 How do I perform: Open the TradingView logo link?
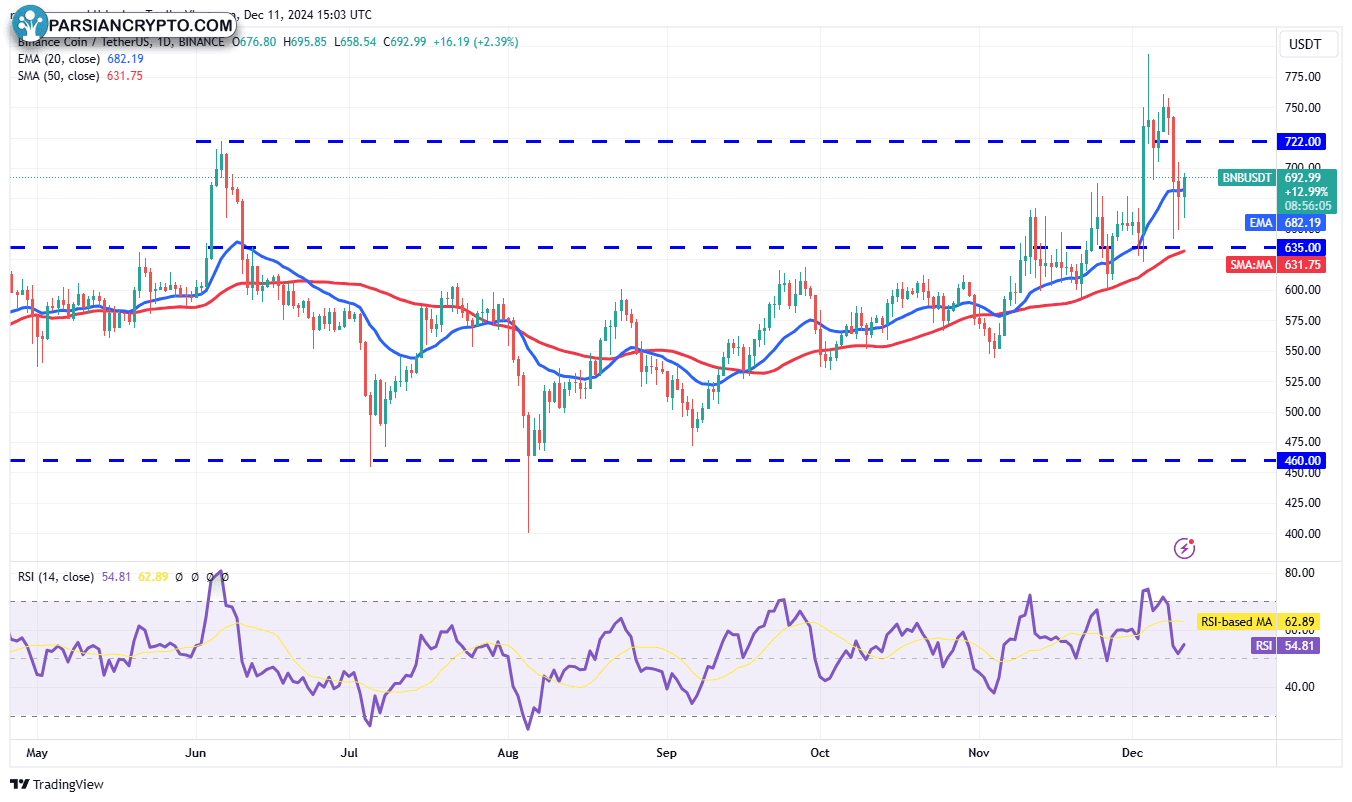click(x=57, y=784)
